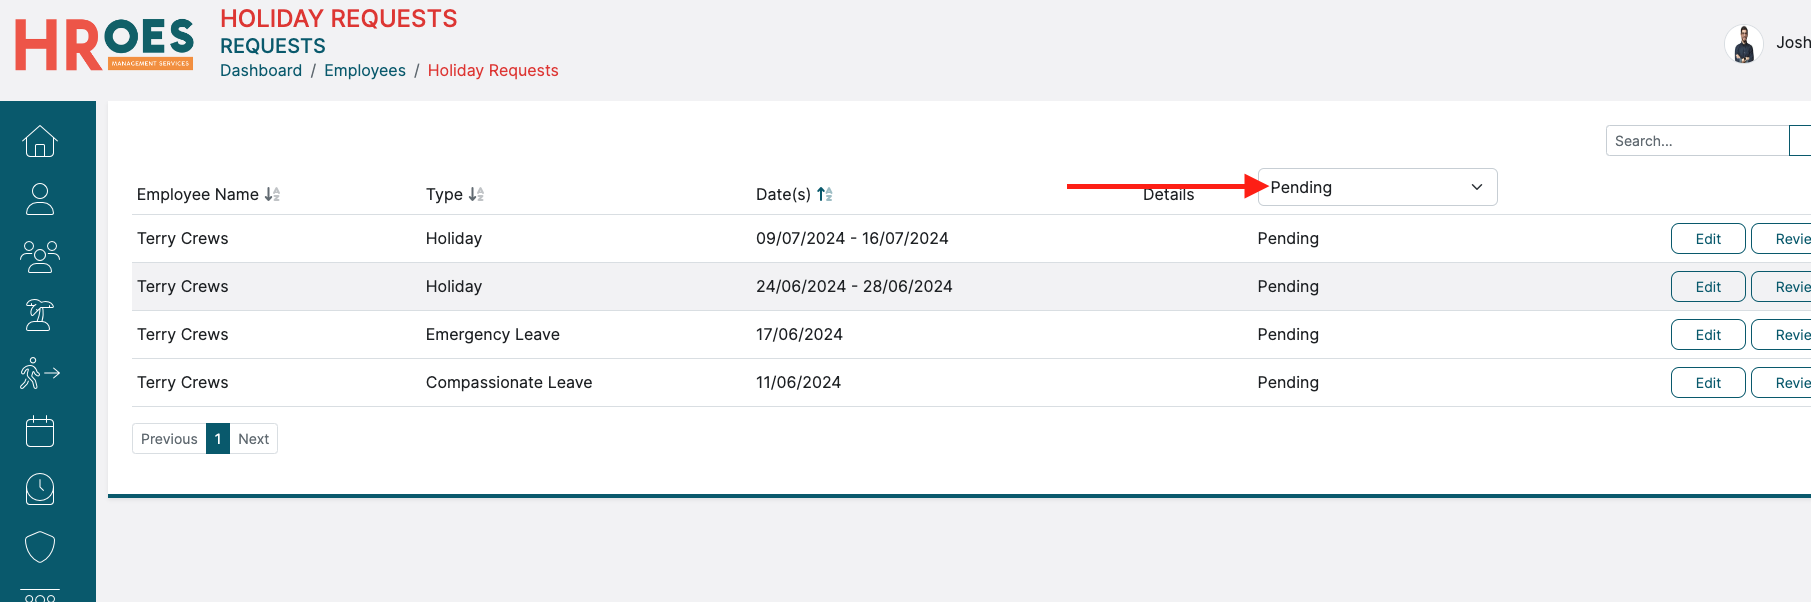1811x602 pixels.
Task: Click Next pagination button
Action: click(253, 439)
